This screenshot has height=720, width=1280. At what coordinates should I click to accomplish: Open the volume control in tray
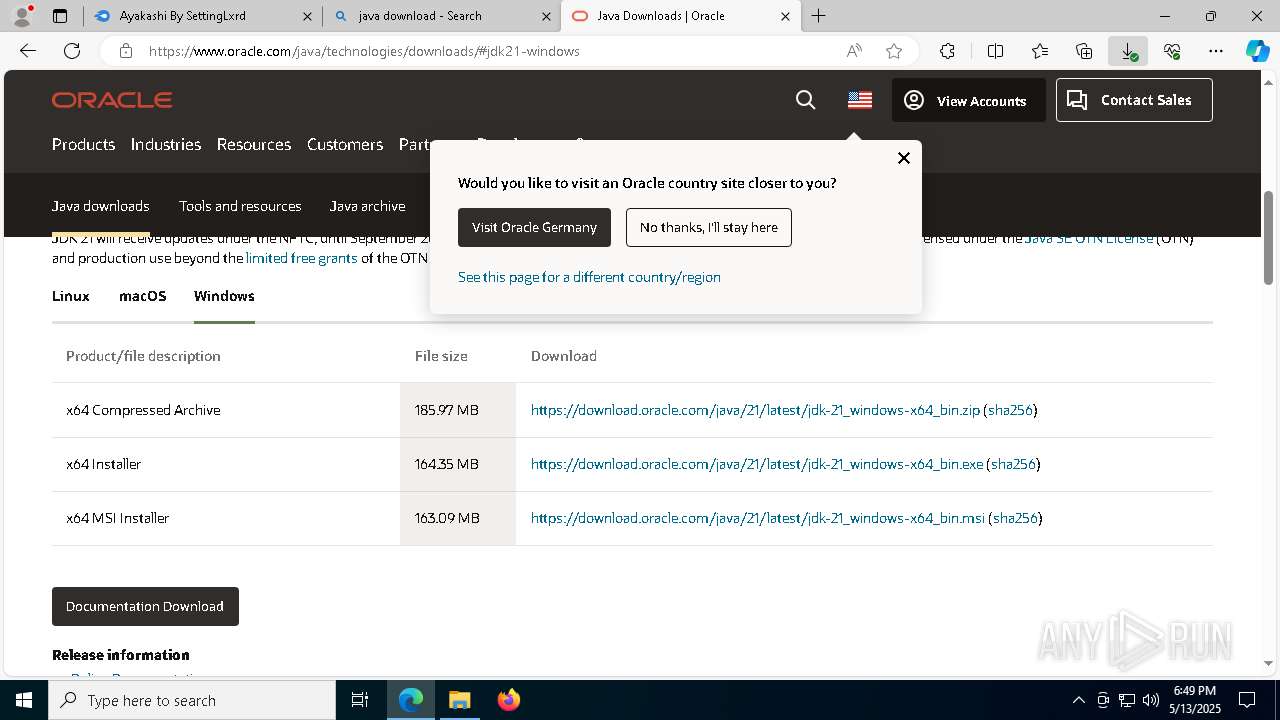1150,700
